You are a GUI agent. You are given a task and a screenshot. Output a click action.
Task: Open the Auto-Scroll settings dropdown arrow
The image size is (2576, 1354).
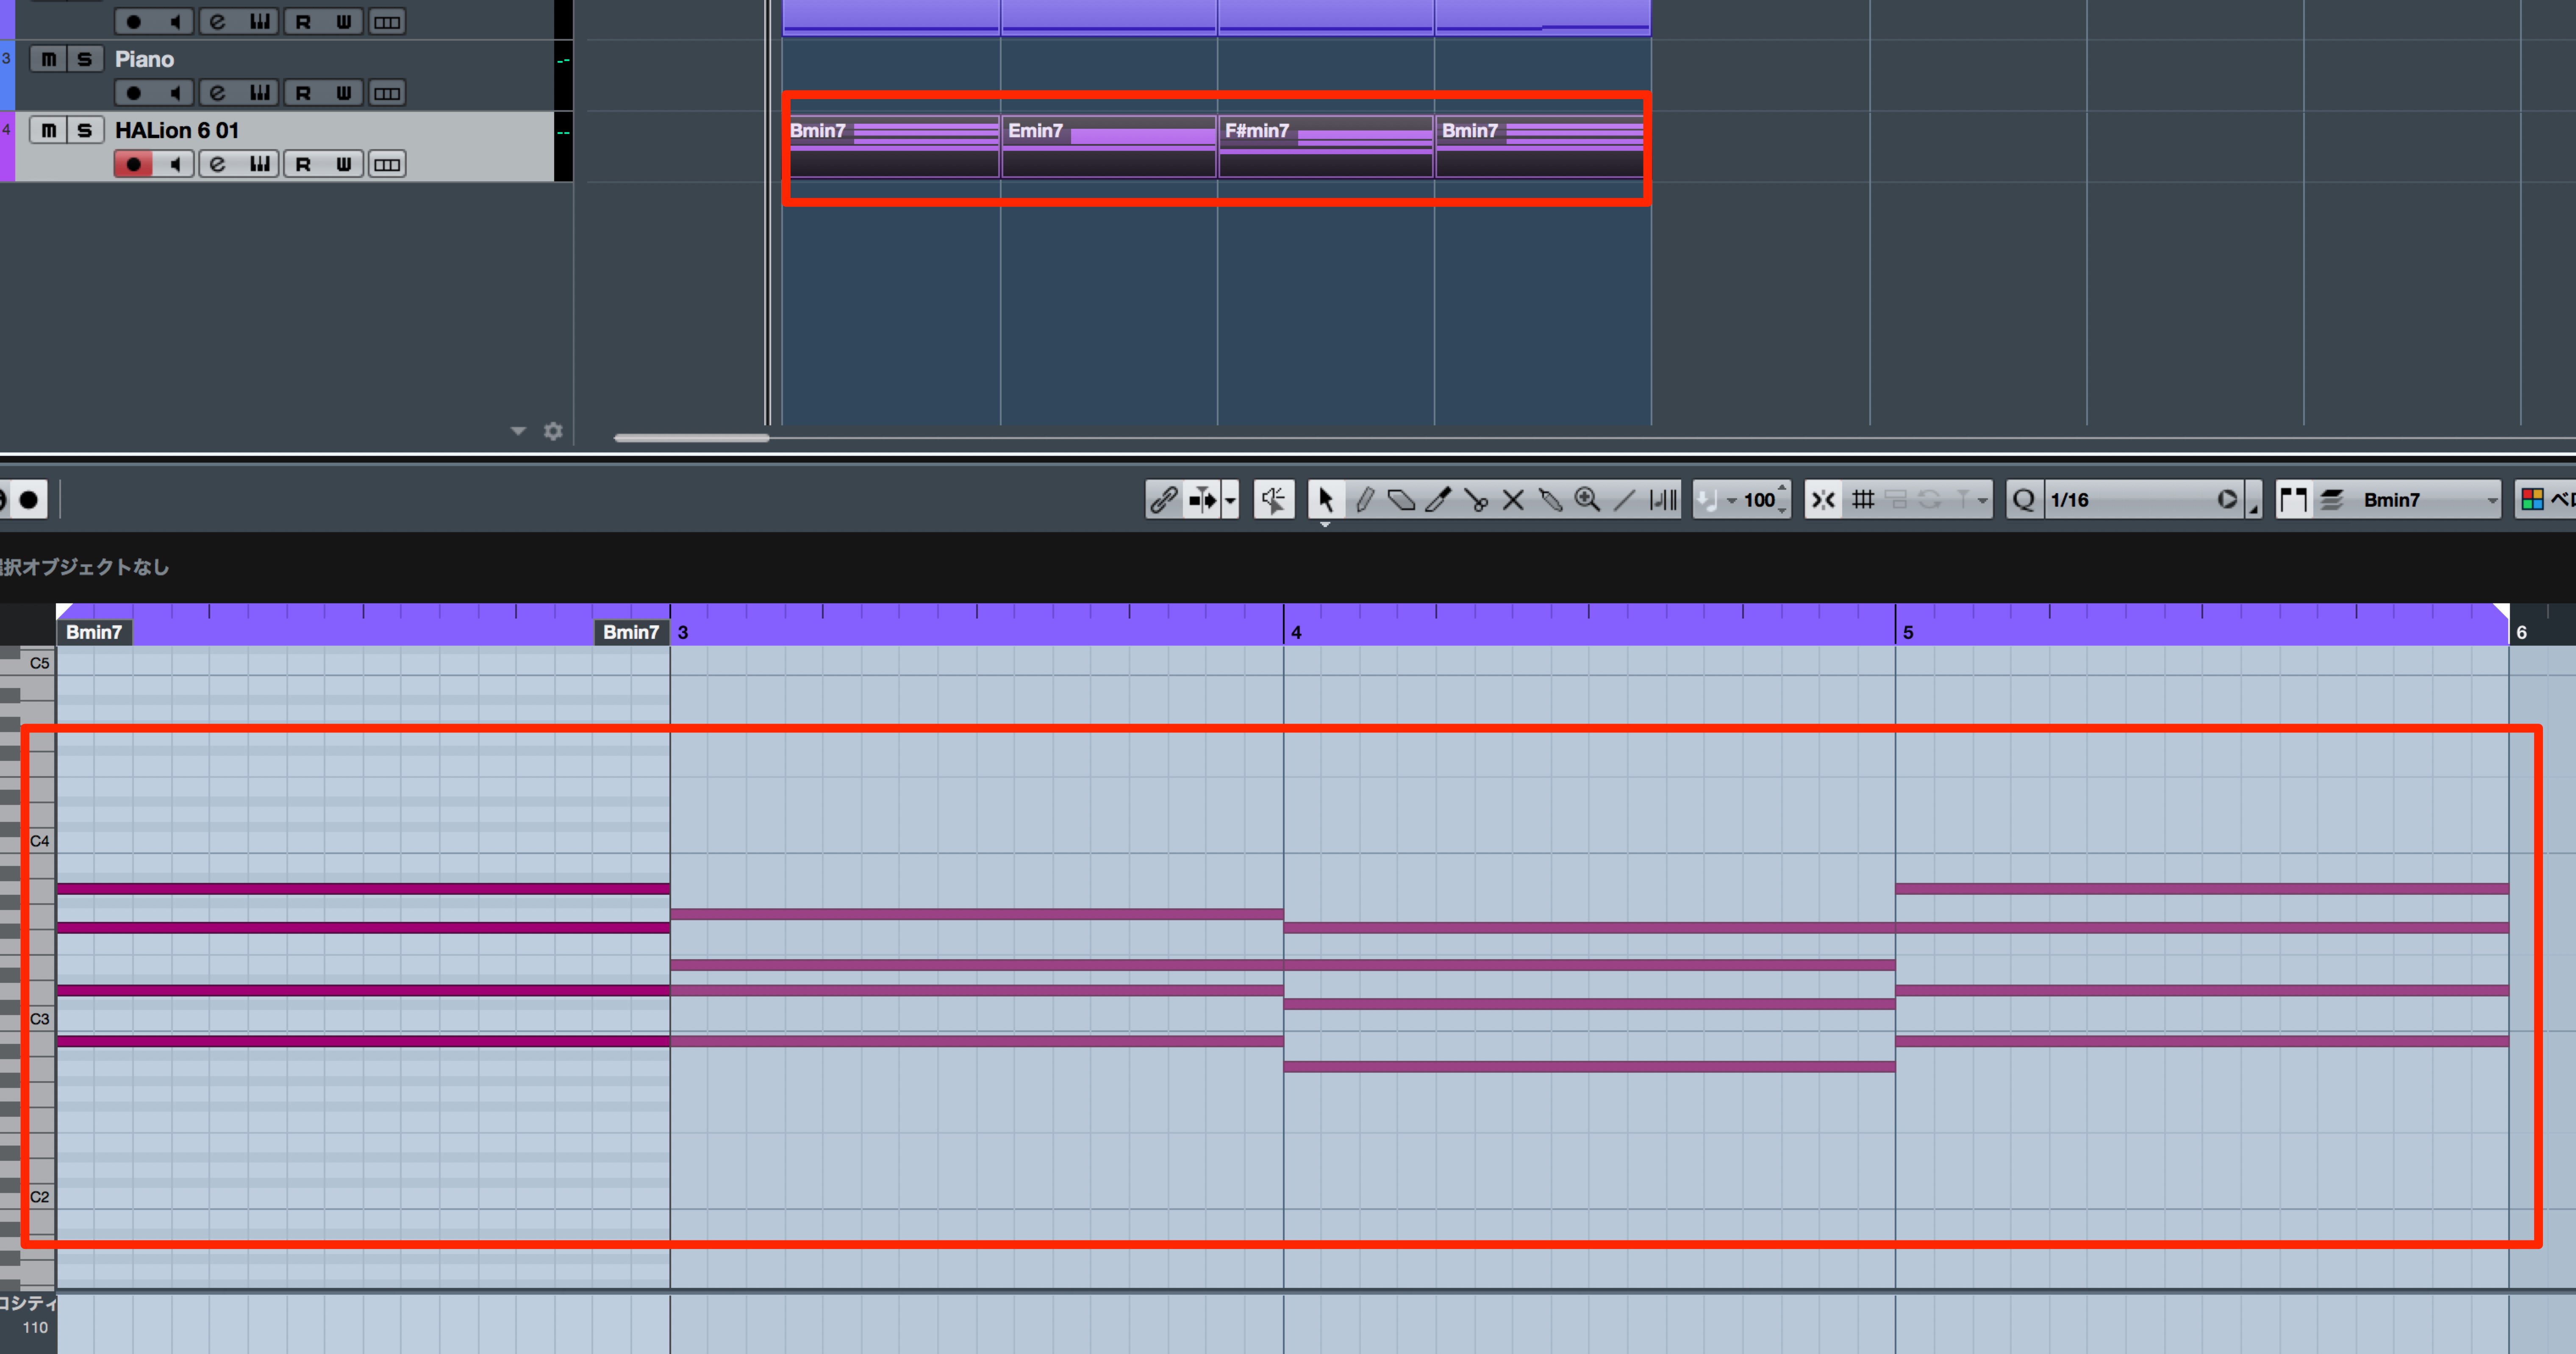coord(1230,499)
